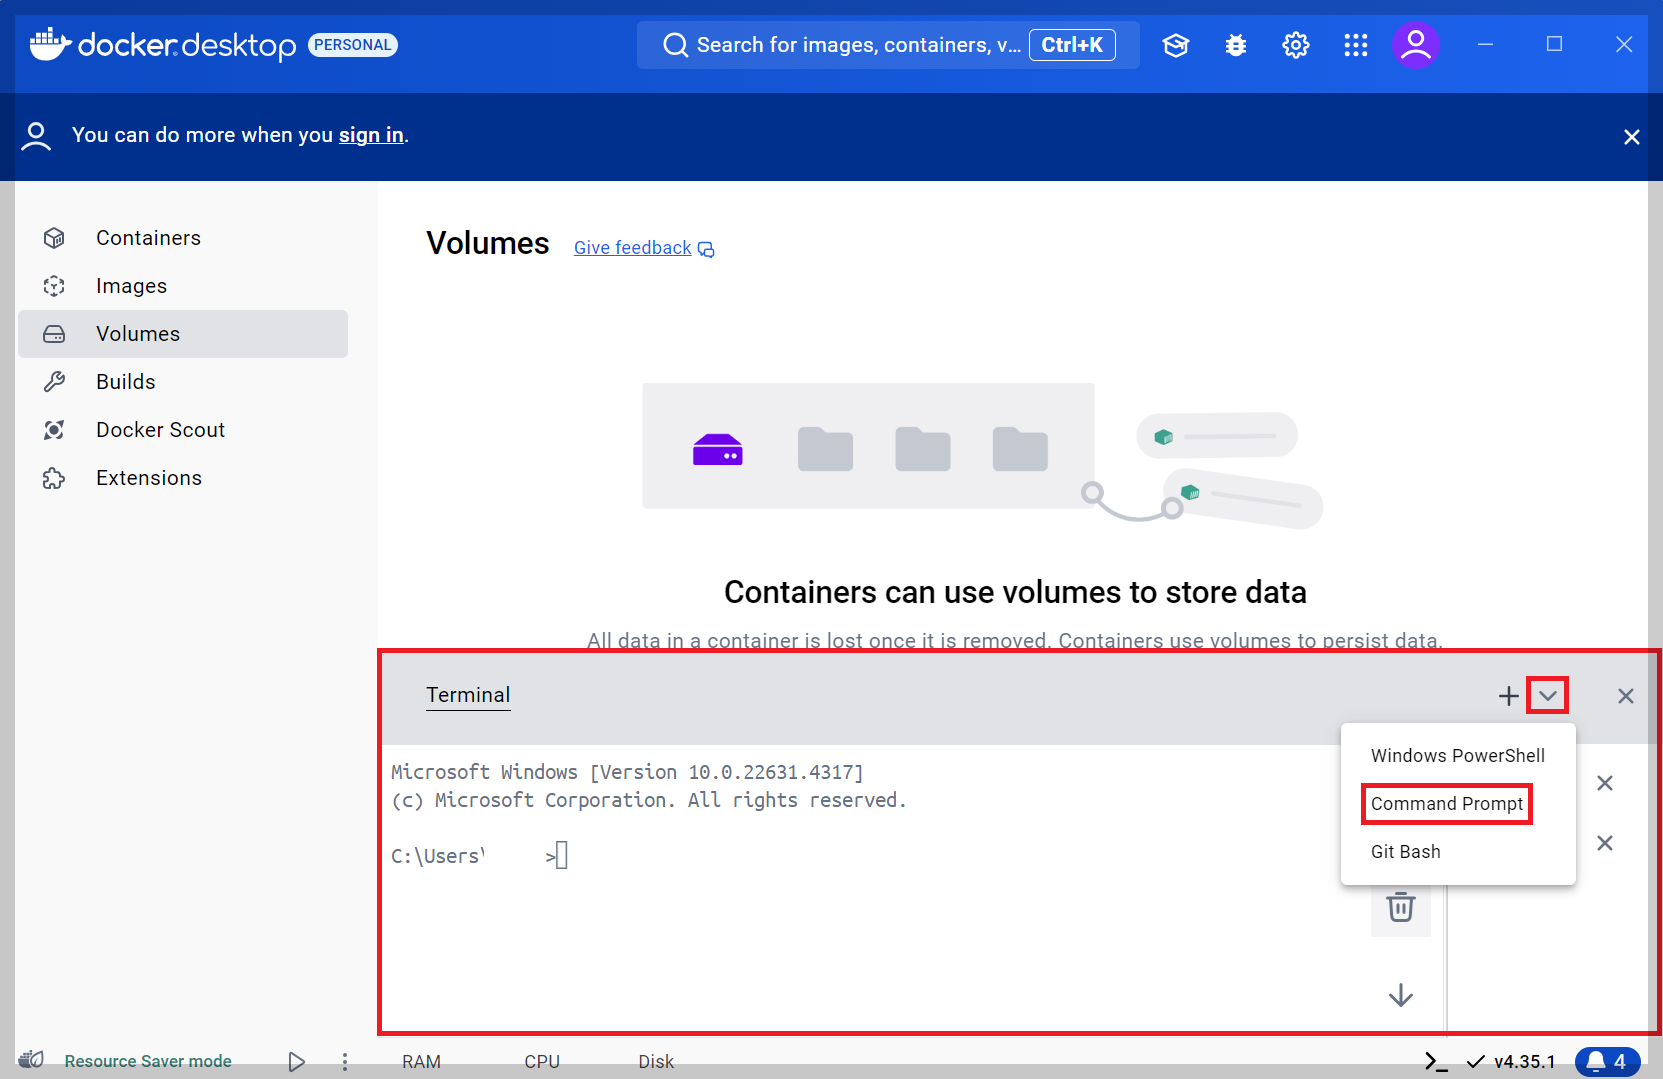The height and width of the screenshot is (1079, 1663).
Task: Choose Git Bash from the menu
Action: tap(1458, 852)
